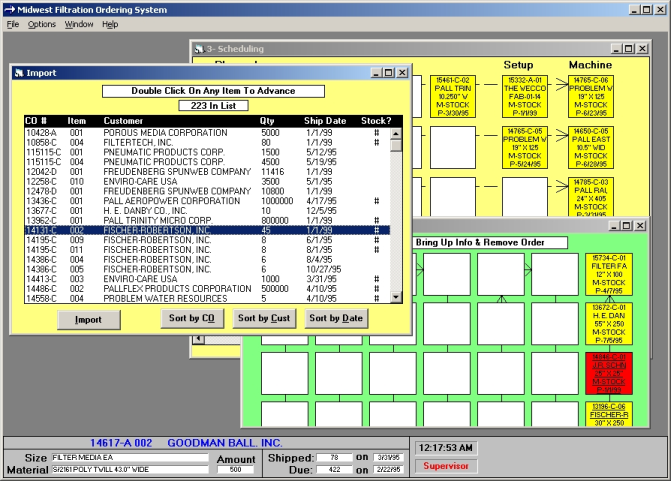Click the Amount field showing 500
The height and width of the screenshot is (481, 671).
pyautogui.click(x=235, y=469)
